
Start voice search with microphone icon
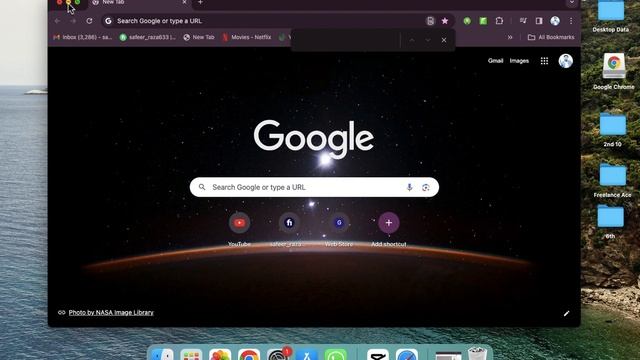pyautogui.click(x=409, y=187)
